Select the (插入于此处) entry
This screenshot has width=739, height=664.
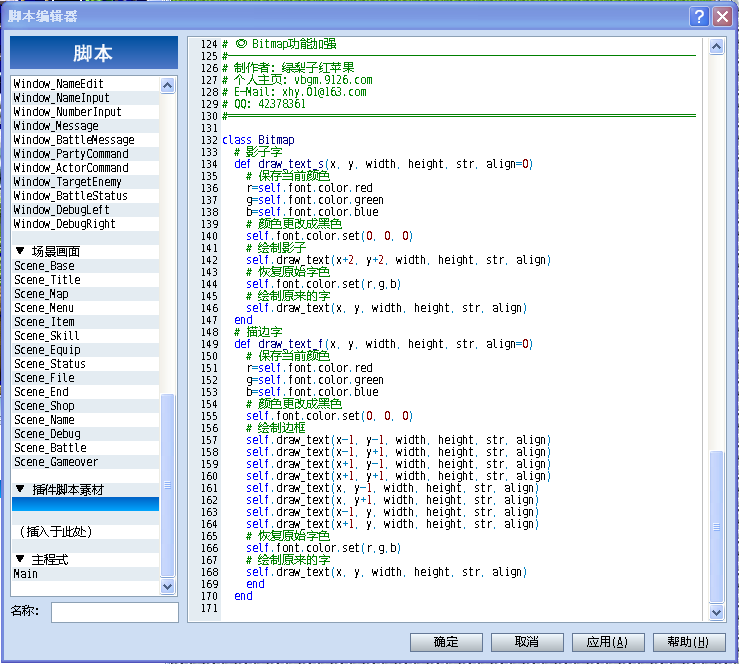(85, 532)
